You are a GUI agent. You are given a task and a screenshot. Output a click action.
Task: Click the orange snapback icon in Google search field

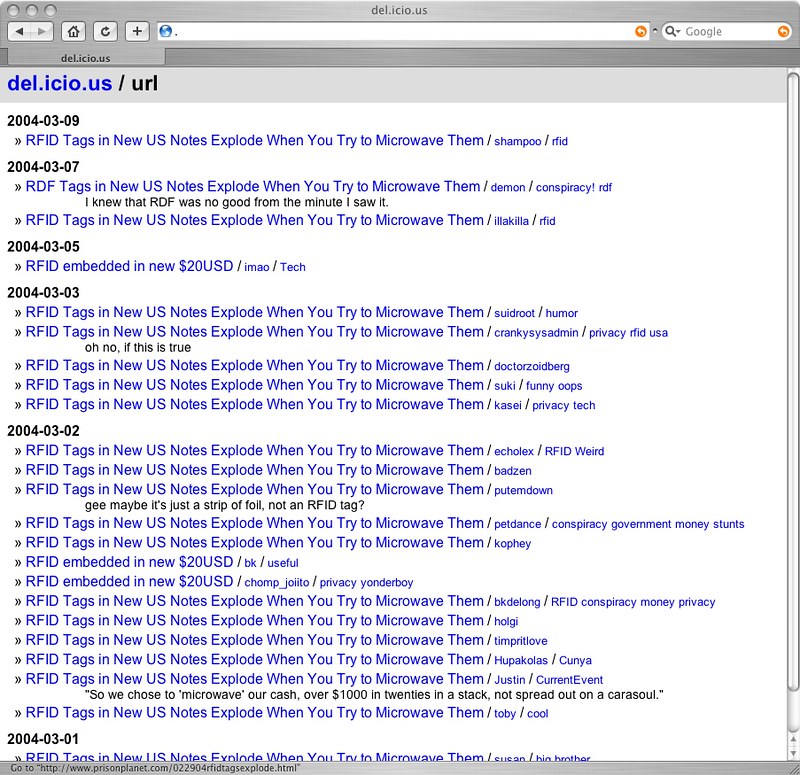(783, 32)
